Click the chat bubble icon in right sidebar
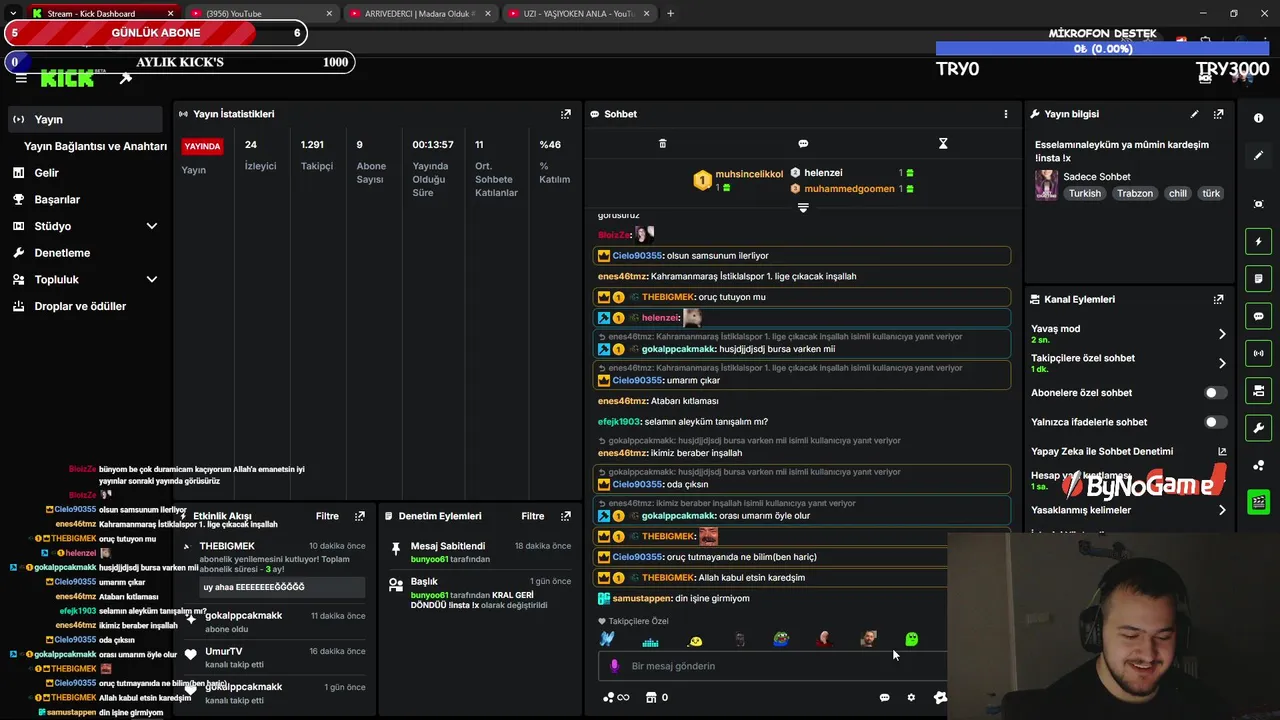Image resolution: width=1280 pixels, height=720 pixels. pos(1258,316)
